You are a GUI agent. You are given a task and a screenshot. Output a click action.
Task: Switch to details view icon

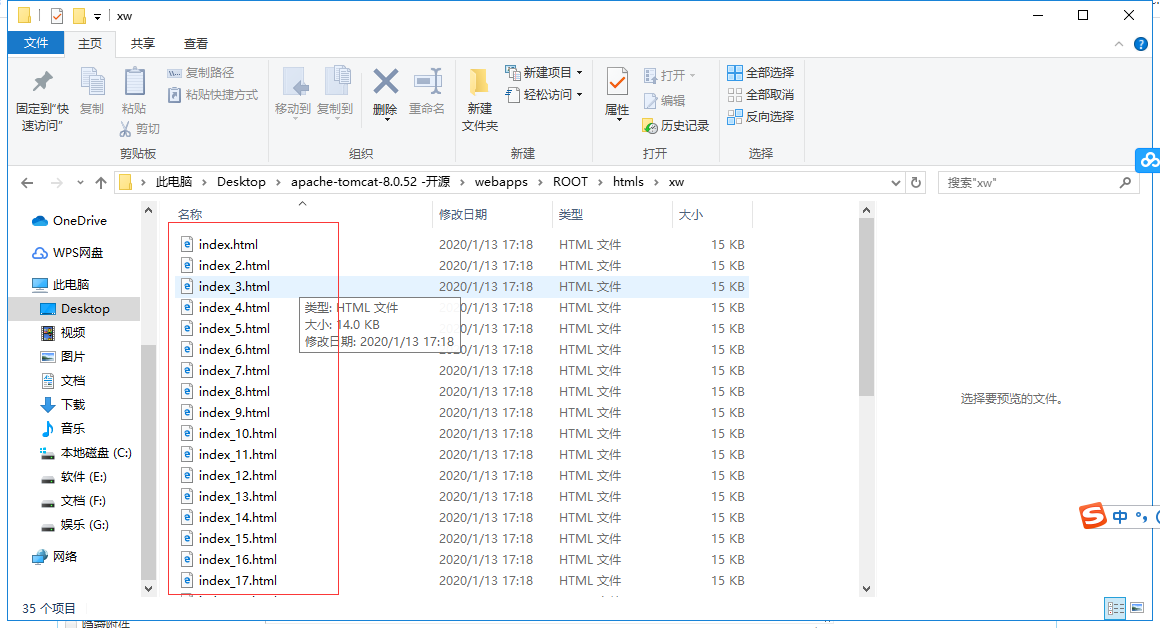(x=1115, y=608)
